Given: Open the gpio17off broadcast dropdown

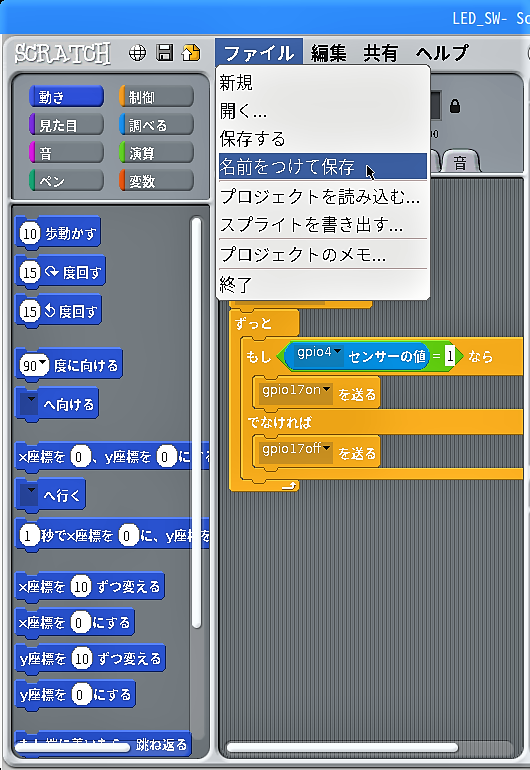Looking at the screenshot, I should [327, 448].
